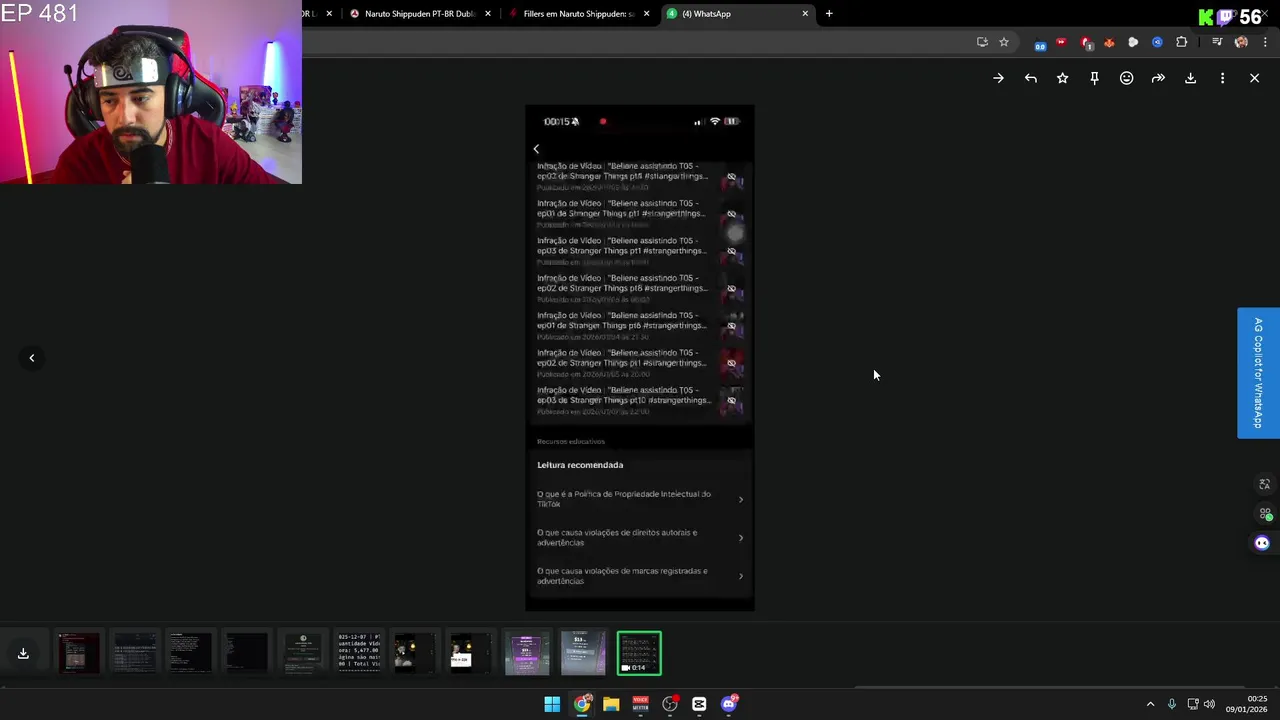The width and height of the screenshot is (1280, 720).
Task: Show hidden system tray icons
Action: [1150, 704]
